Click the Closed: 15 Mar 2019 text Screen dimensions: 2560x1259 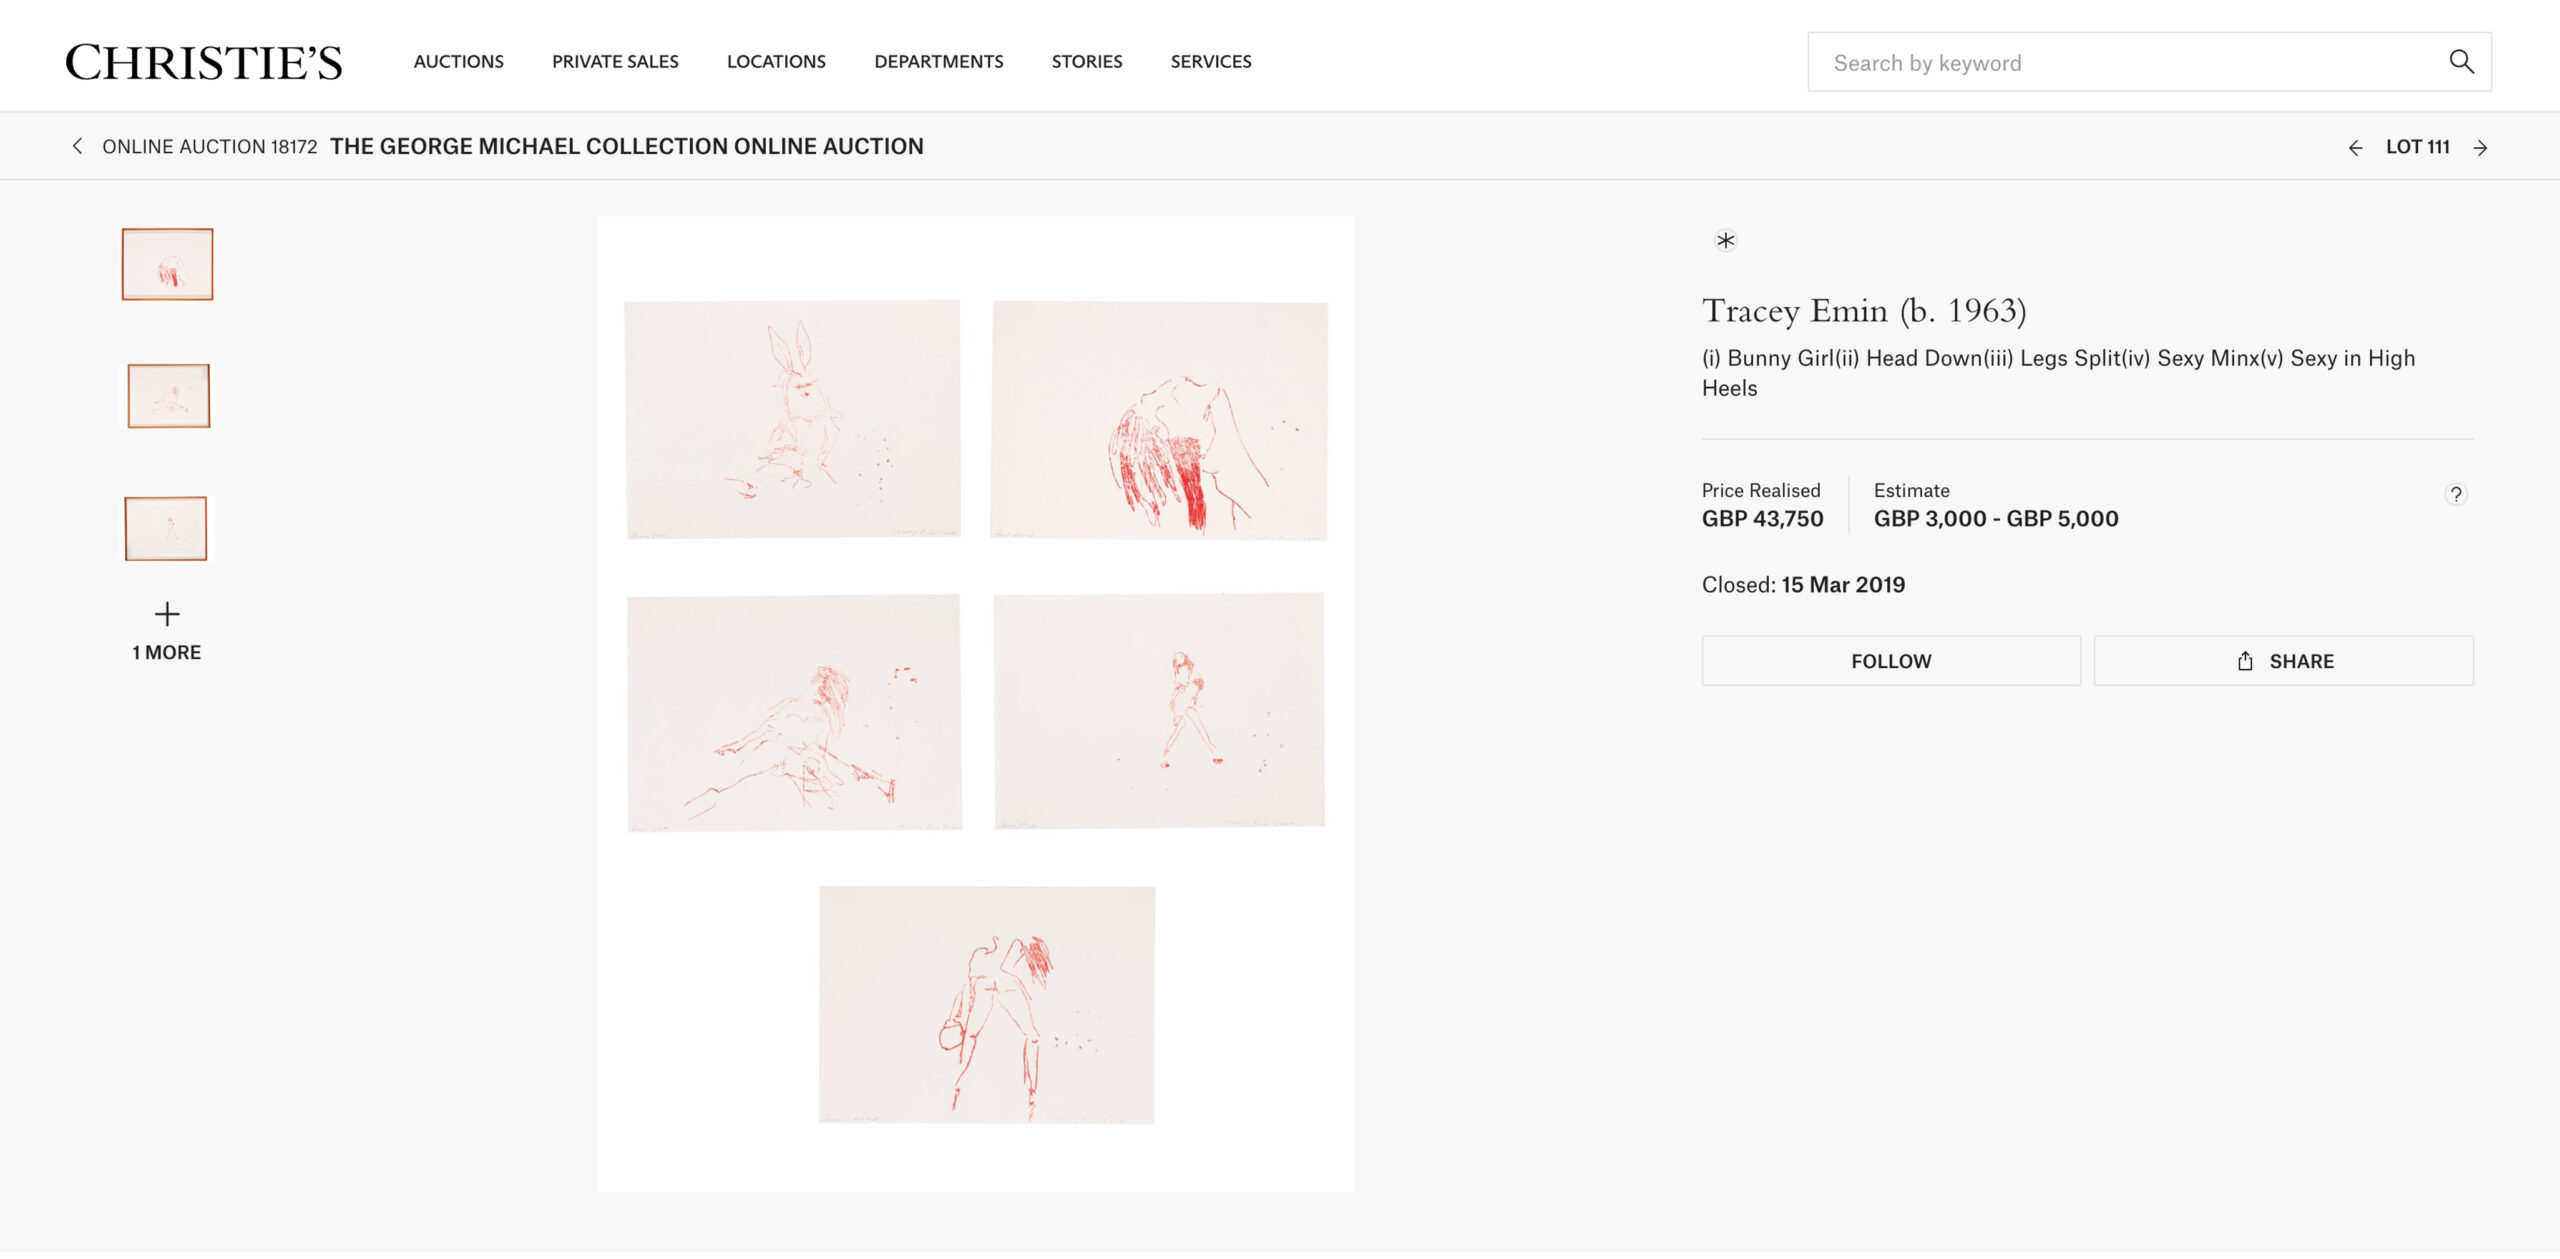[1803, 585]
